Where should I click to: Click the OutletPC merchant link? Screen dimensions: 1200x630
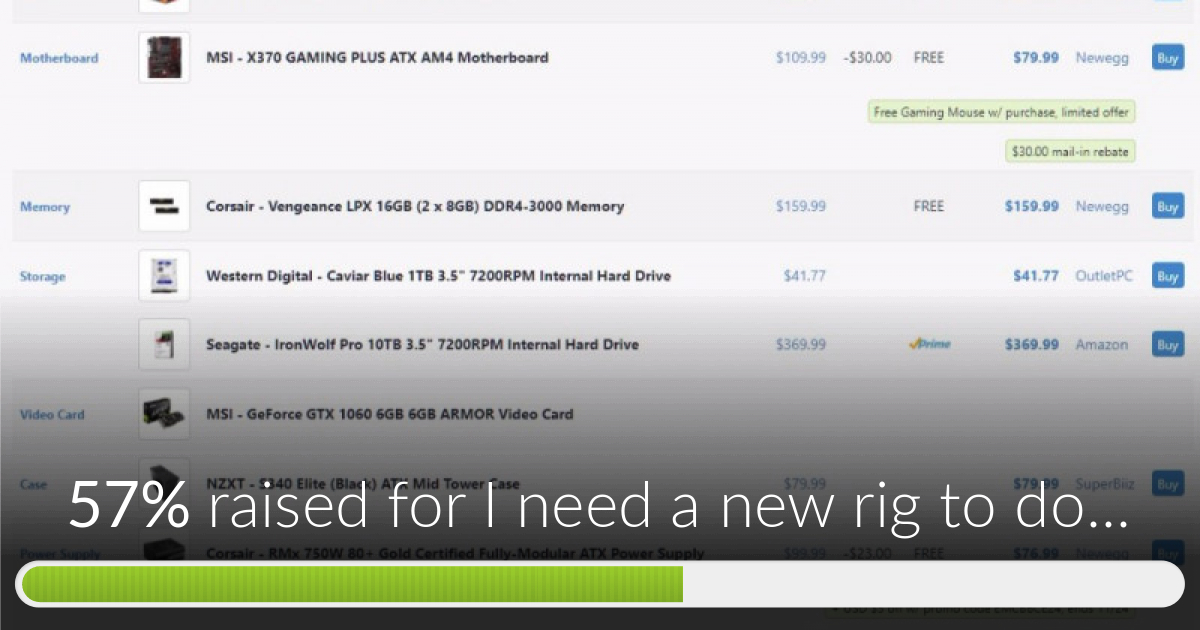tap(1104, 276)
